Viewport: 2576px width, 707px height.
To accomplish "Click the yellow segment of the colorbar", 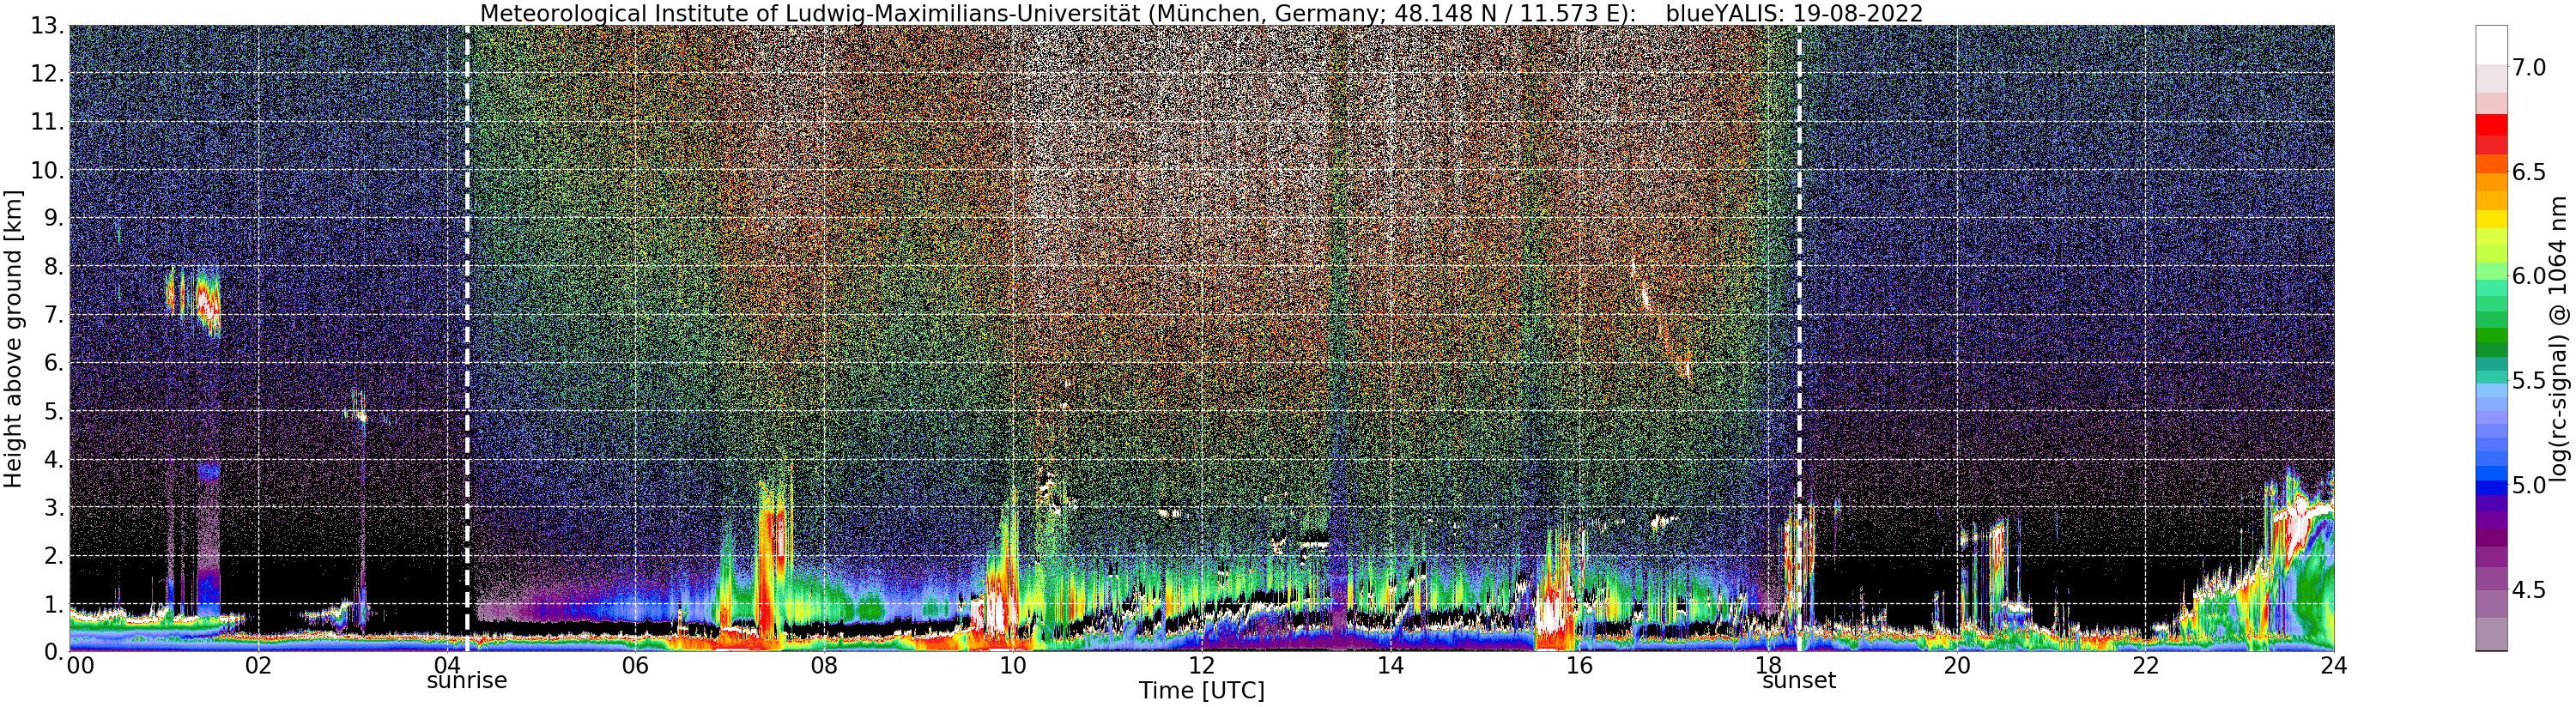I will tap(2491, 219).
